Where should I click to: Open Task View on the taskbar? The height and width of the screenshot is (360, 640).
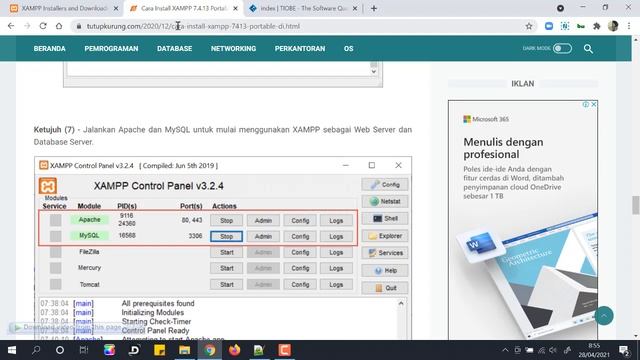pos(84,350)
